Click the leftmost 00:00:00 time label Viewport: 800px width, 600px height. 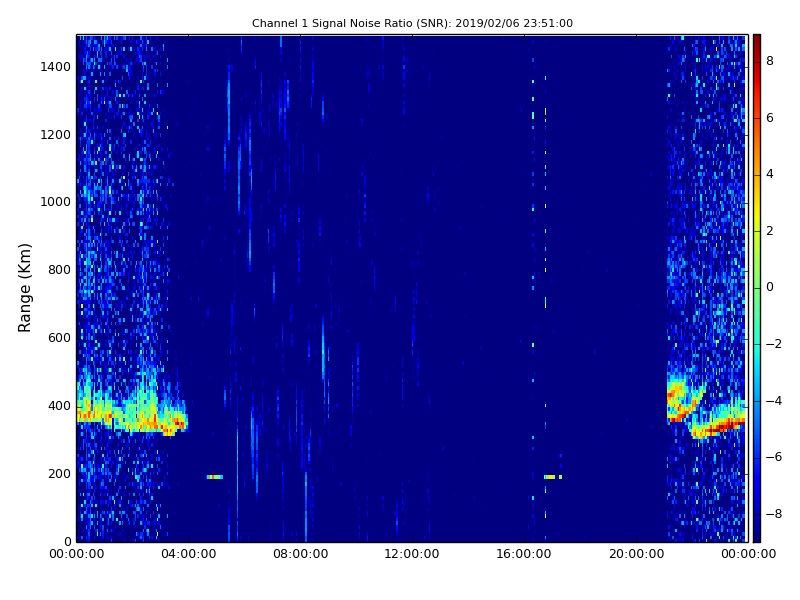[x=77, y=554]
